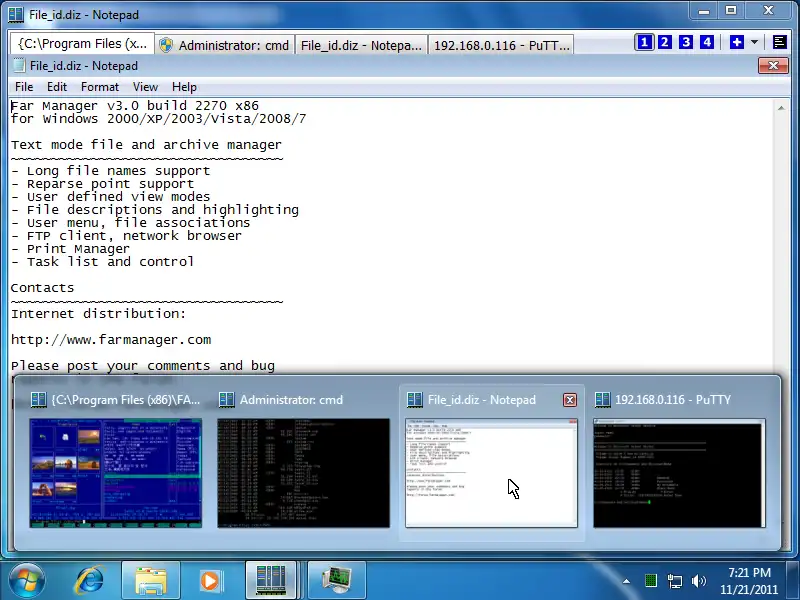
Task: Click the Far Manager thumbnail preview
Action: [x=116, y=473]
